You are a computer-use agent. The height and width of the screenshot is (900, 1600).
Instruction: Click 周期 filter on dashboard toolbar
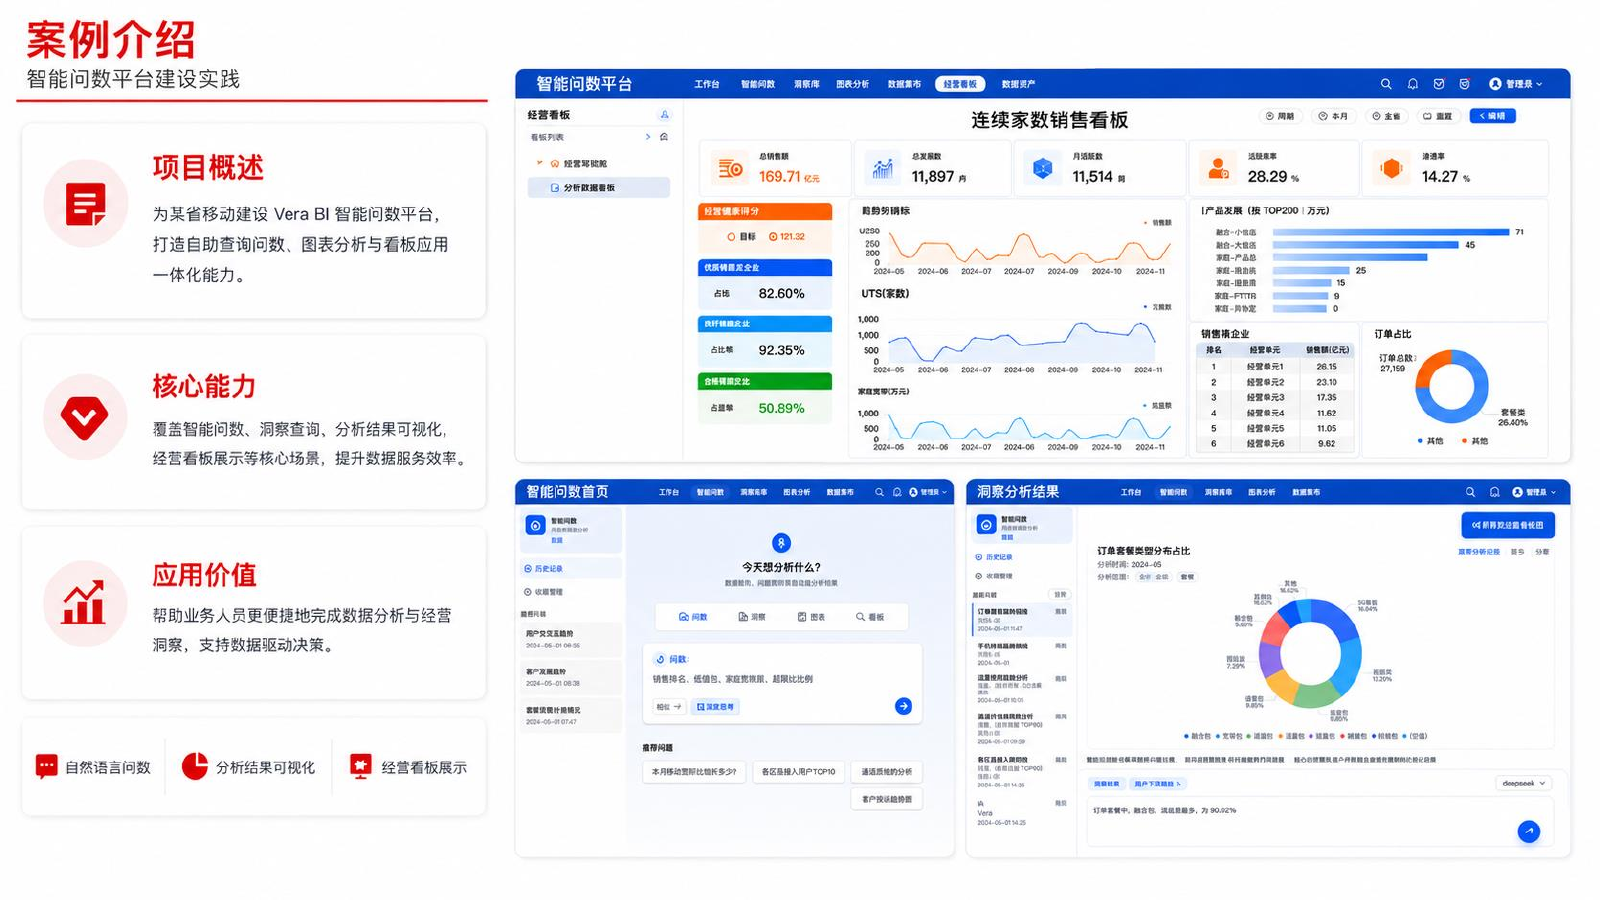click(1280, 116)
